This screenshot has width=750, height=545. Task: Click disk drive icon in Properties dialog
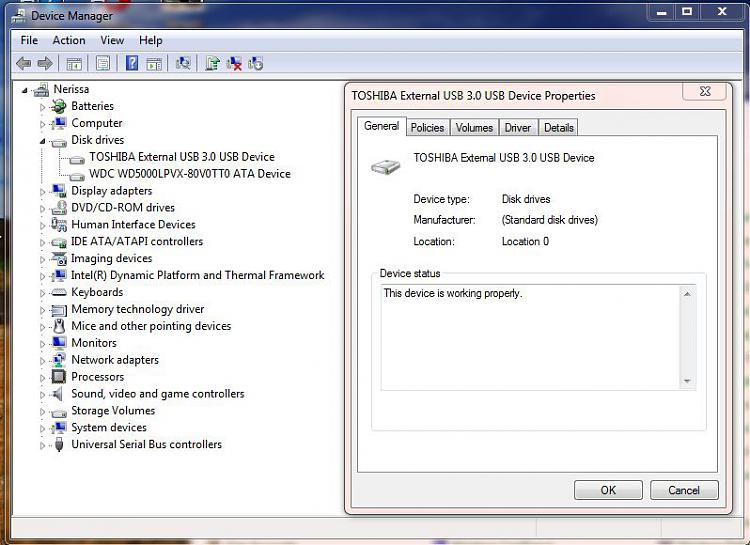(x=386, y=167)
